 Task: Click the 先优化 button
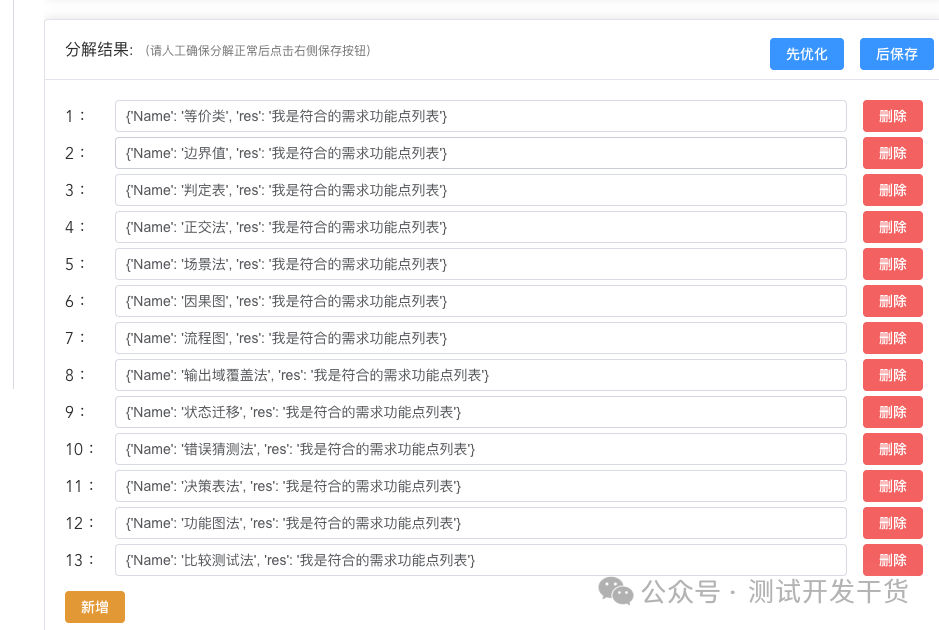coord(806,54)
